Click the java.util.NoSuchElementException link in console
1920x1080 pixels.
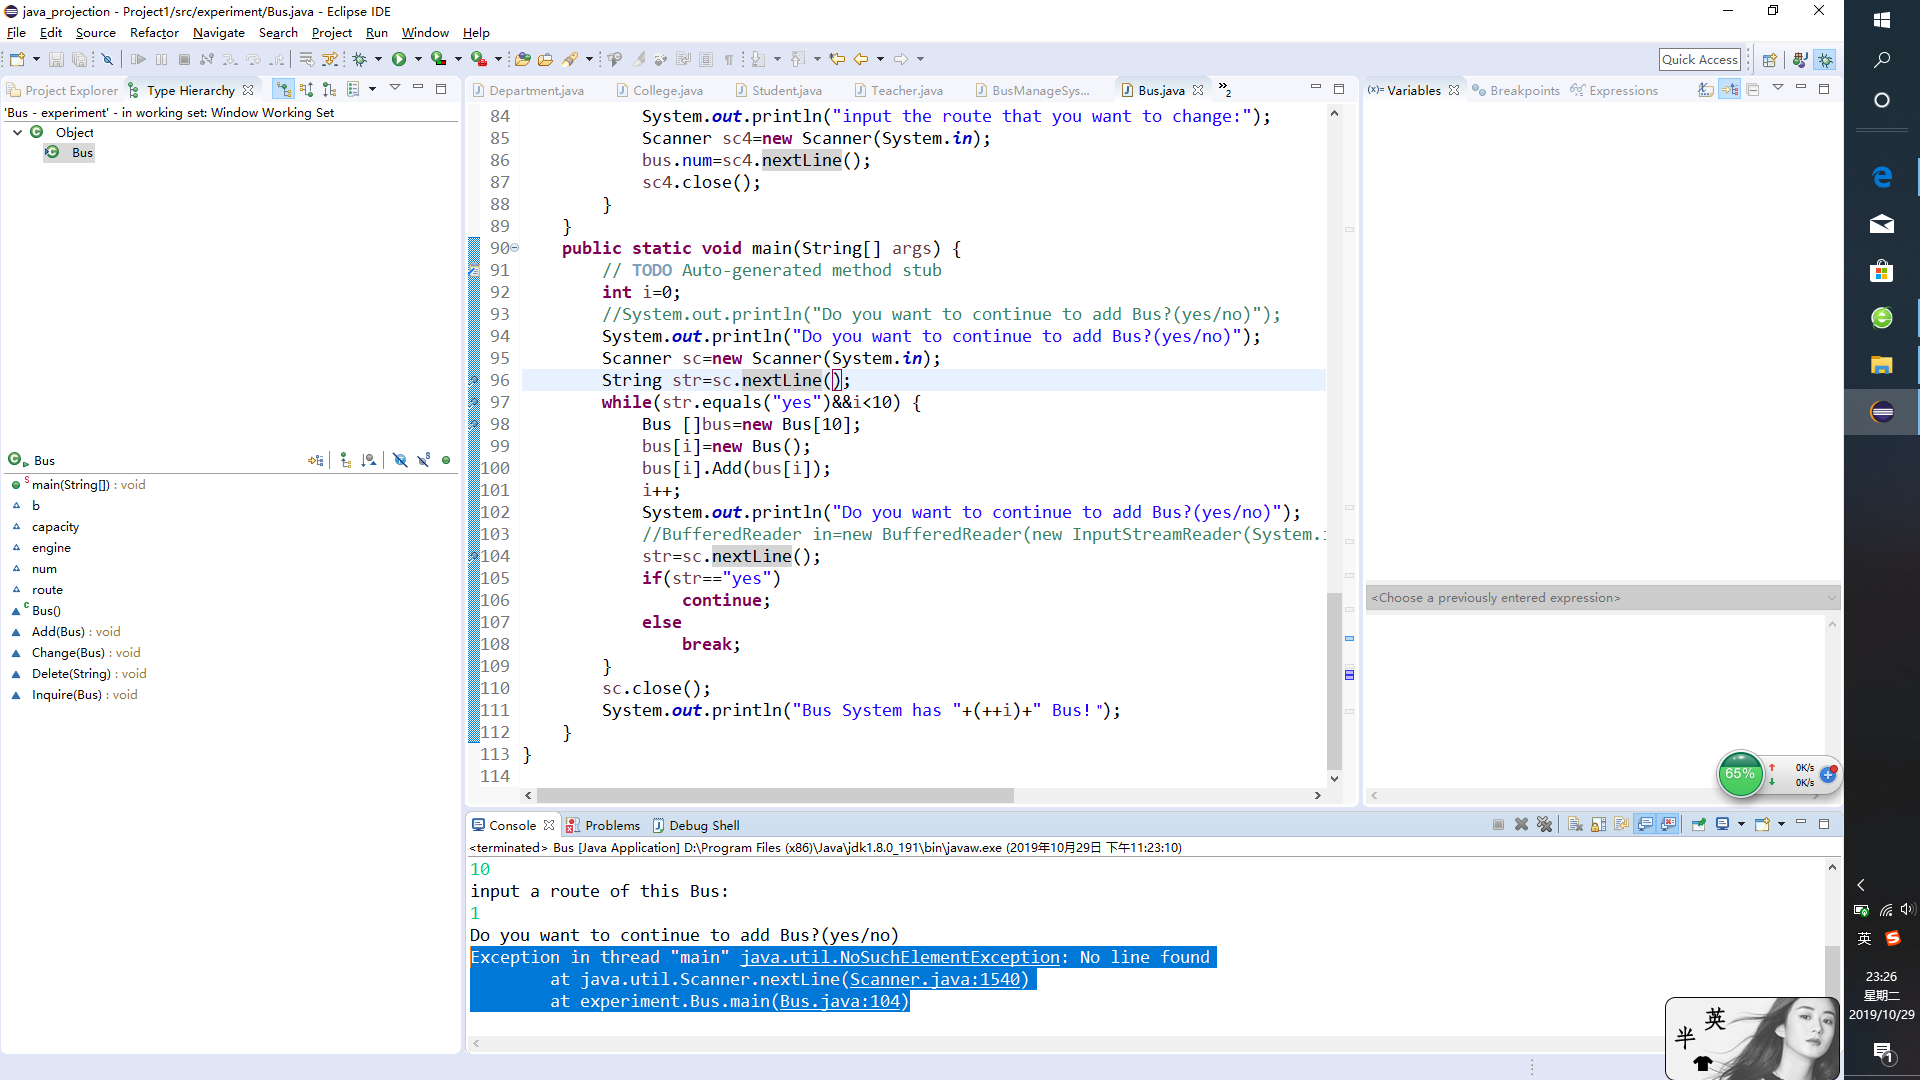899,957
